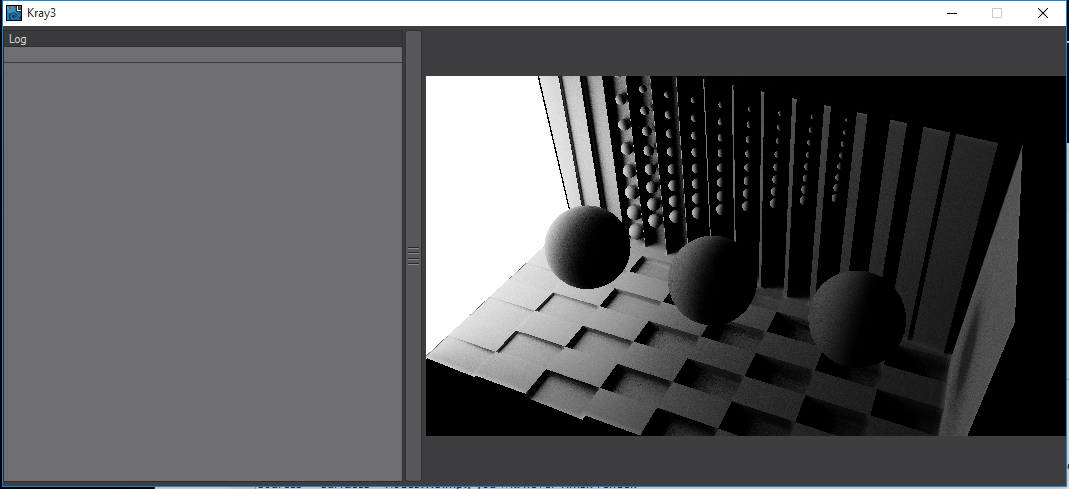
Task: Minimize the Kray3 window
Action: coord(950,13)
